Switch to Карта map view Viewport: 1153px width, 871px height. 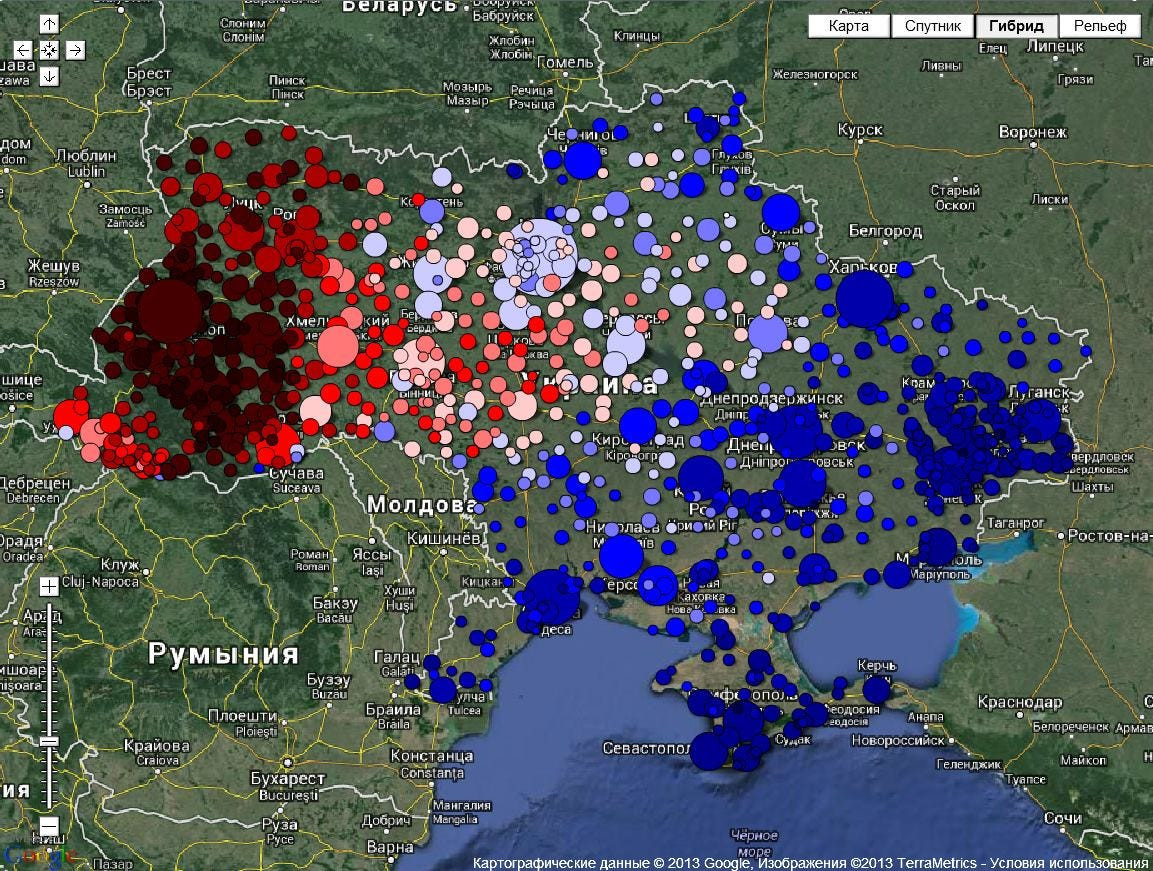(x=848, y=26)
